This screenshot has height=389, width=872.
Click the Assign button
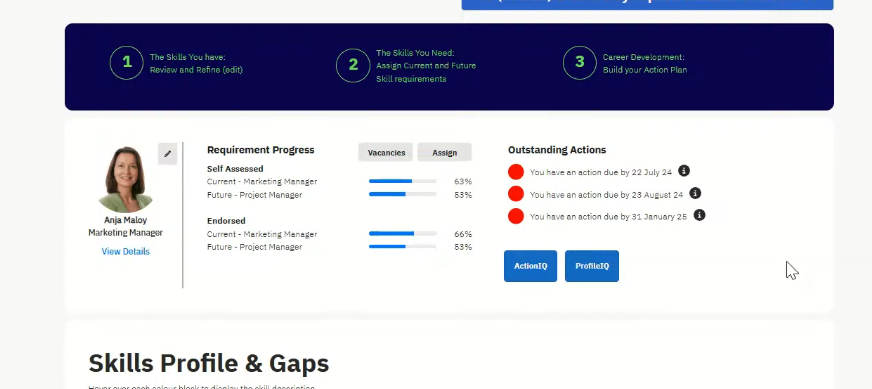pyautogui.click(x=444, y=152)
